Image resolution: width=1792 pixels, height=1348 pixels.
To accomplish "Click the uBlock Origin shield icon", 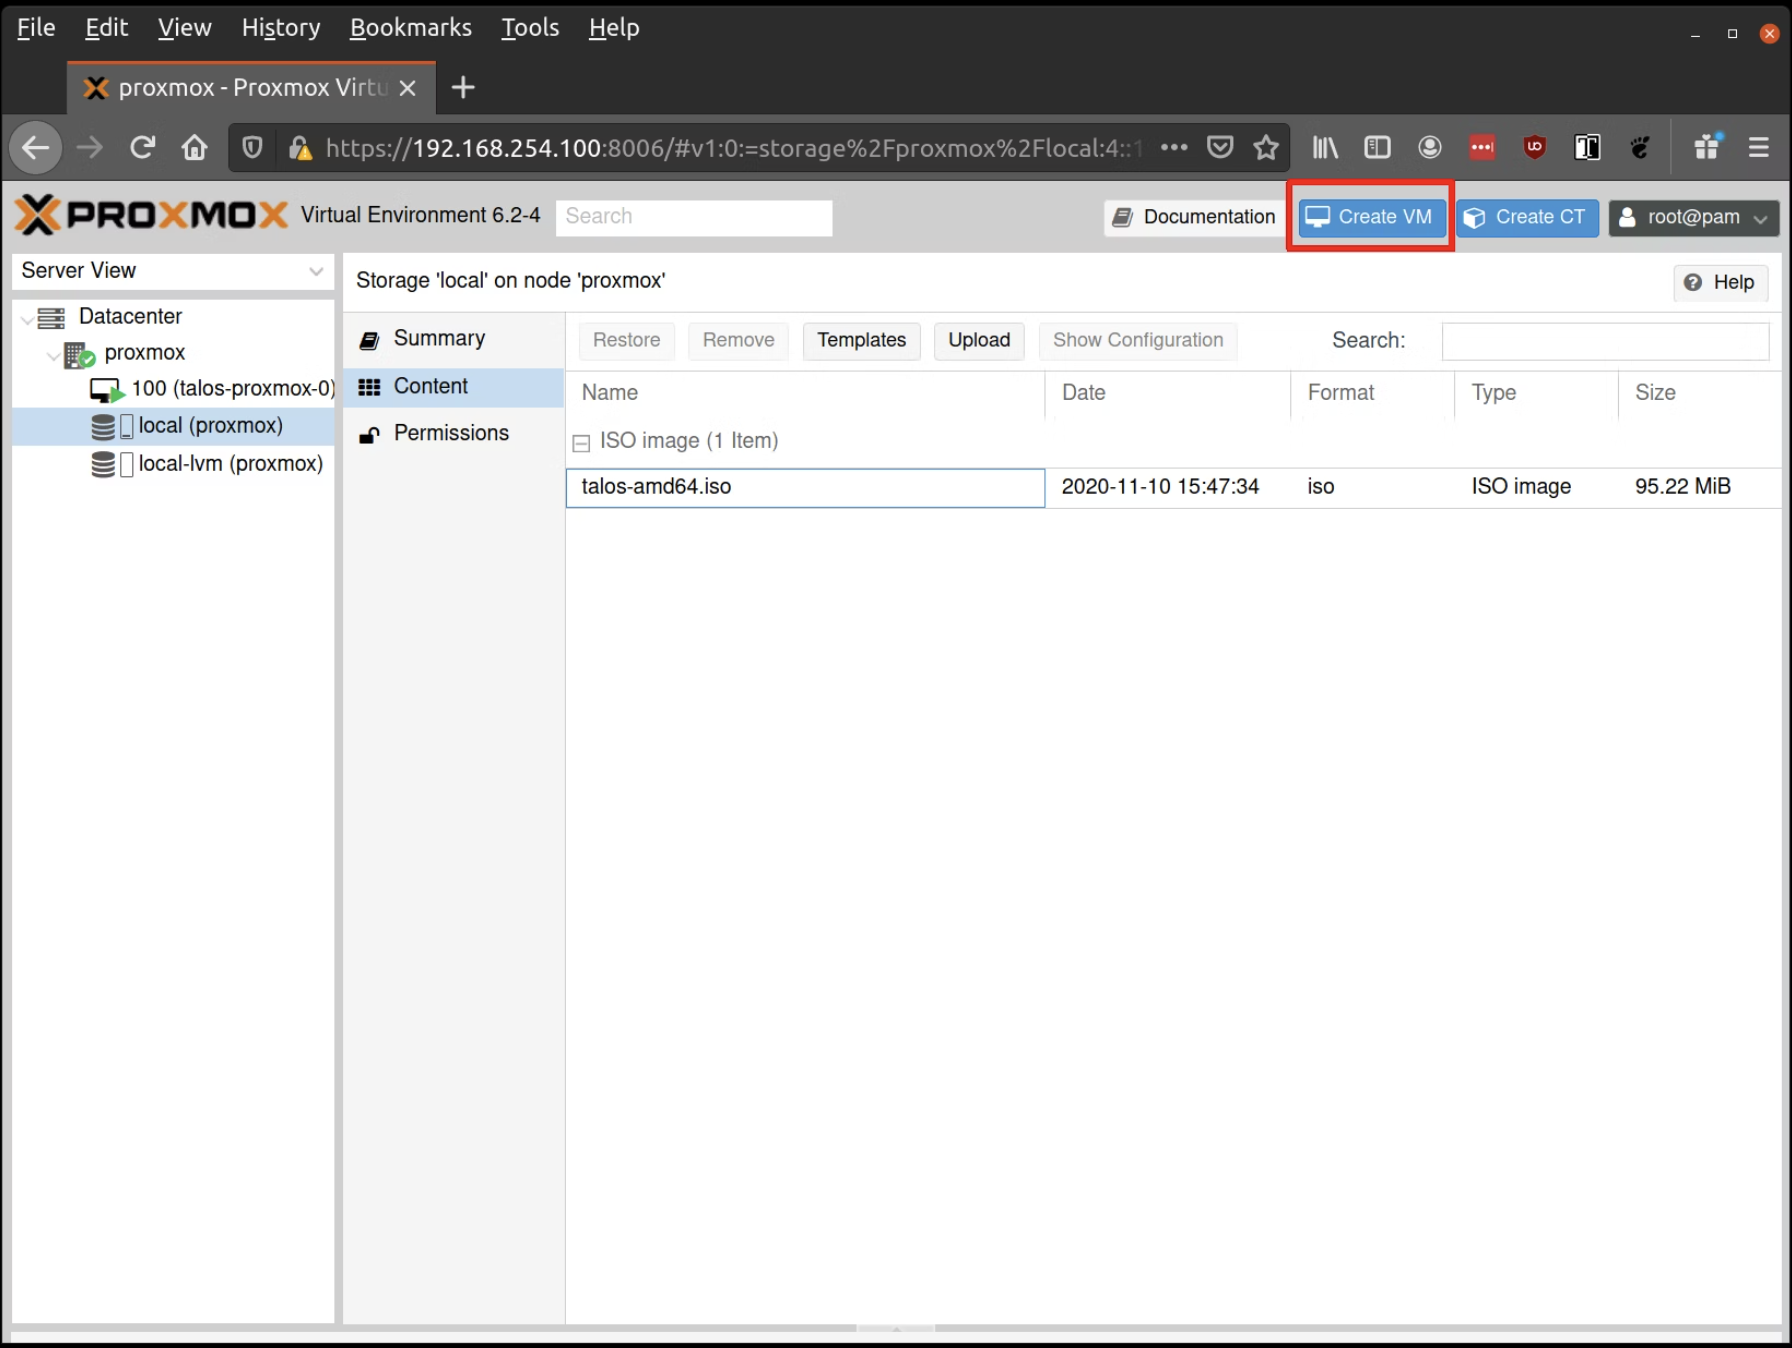I will [1535, 147].
